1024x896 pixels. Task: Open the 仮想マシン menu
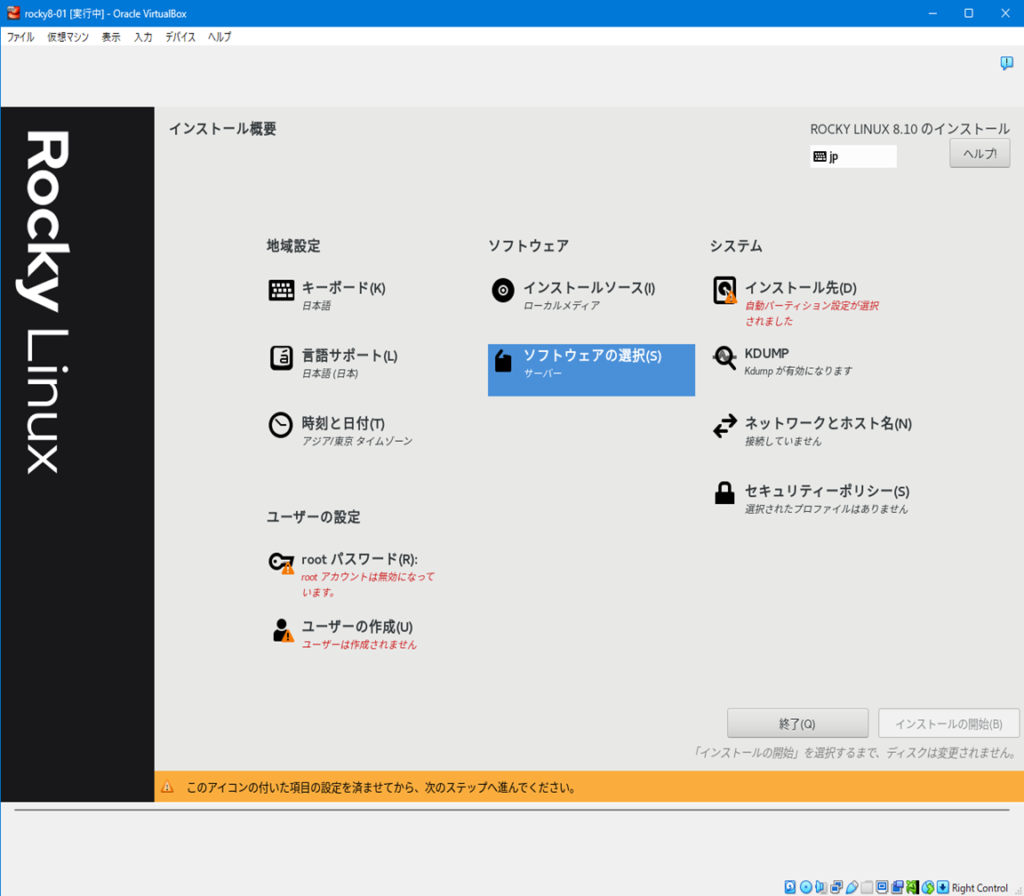[x=68, y=37]
